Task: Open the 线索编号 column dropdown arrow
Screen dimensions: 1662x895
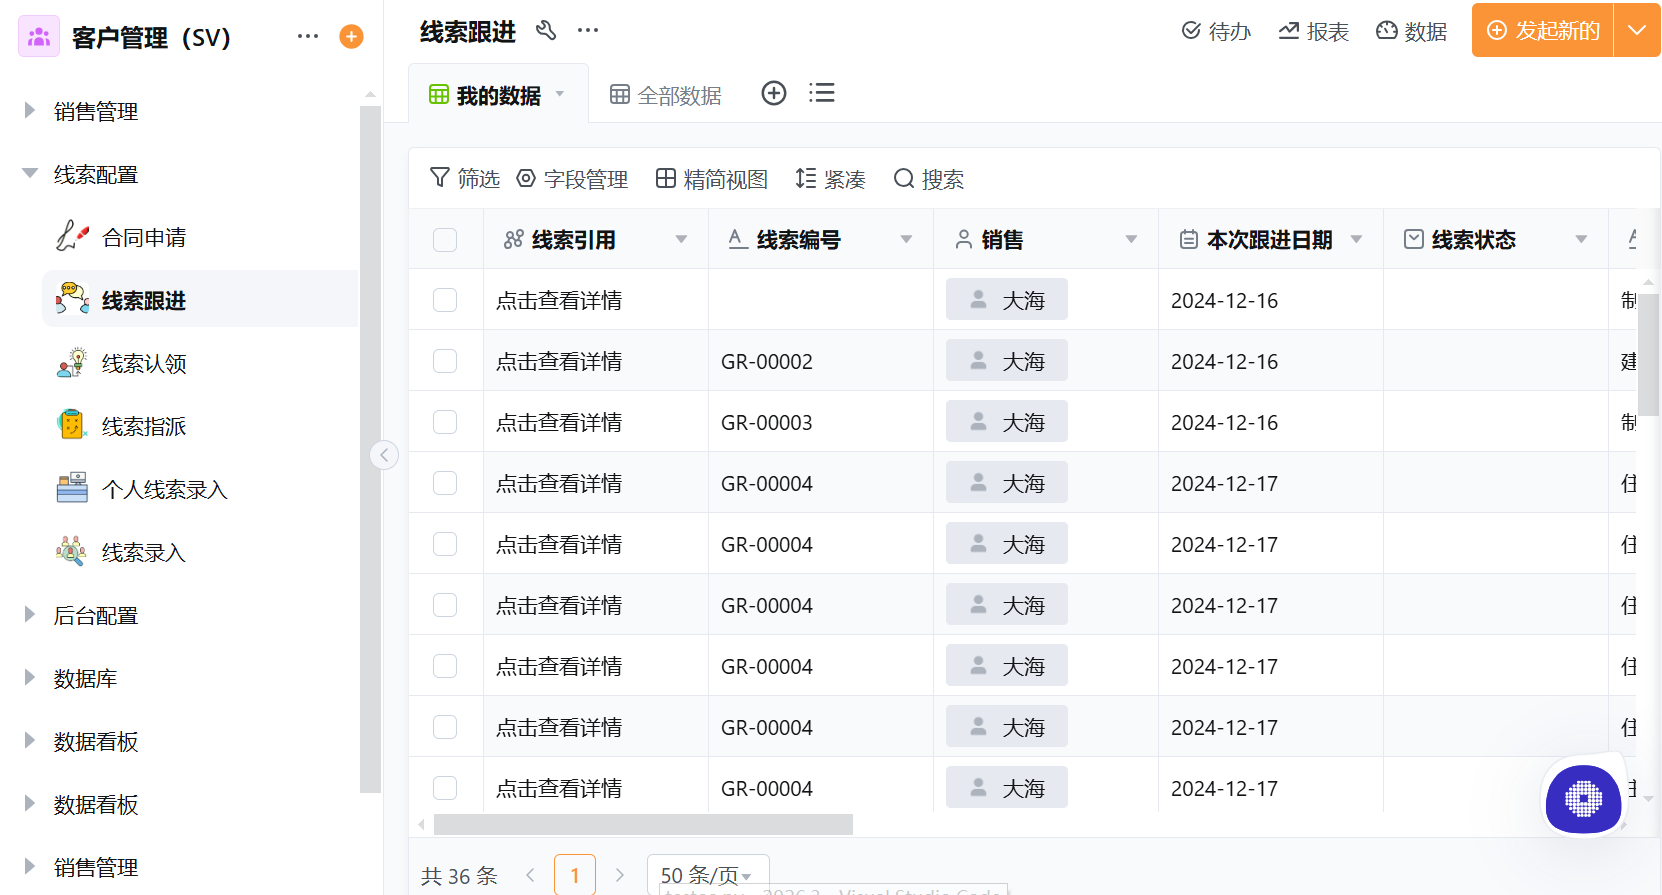Action: click(906, 240)
